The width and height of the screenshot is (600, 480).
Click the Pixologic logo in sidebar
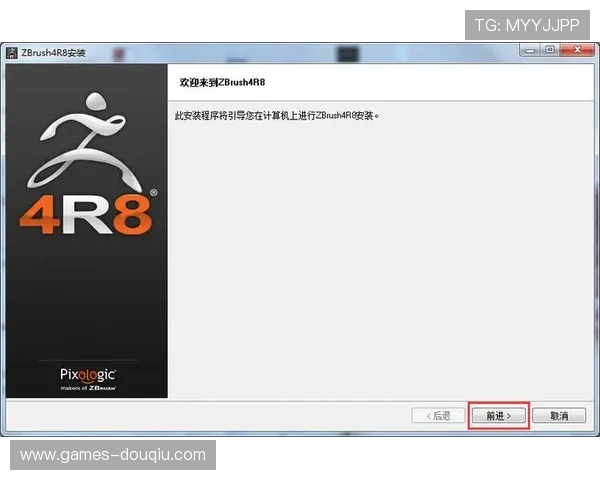point(87,374)
